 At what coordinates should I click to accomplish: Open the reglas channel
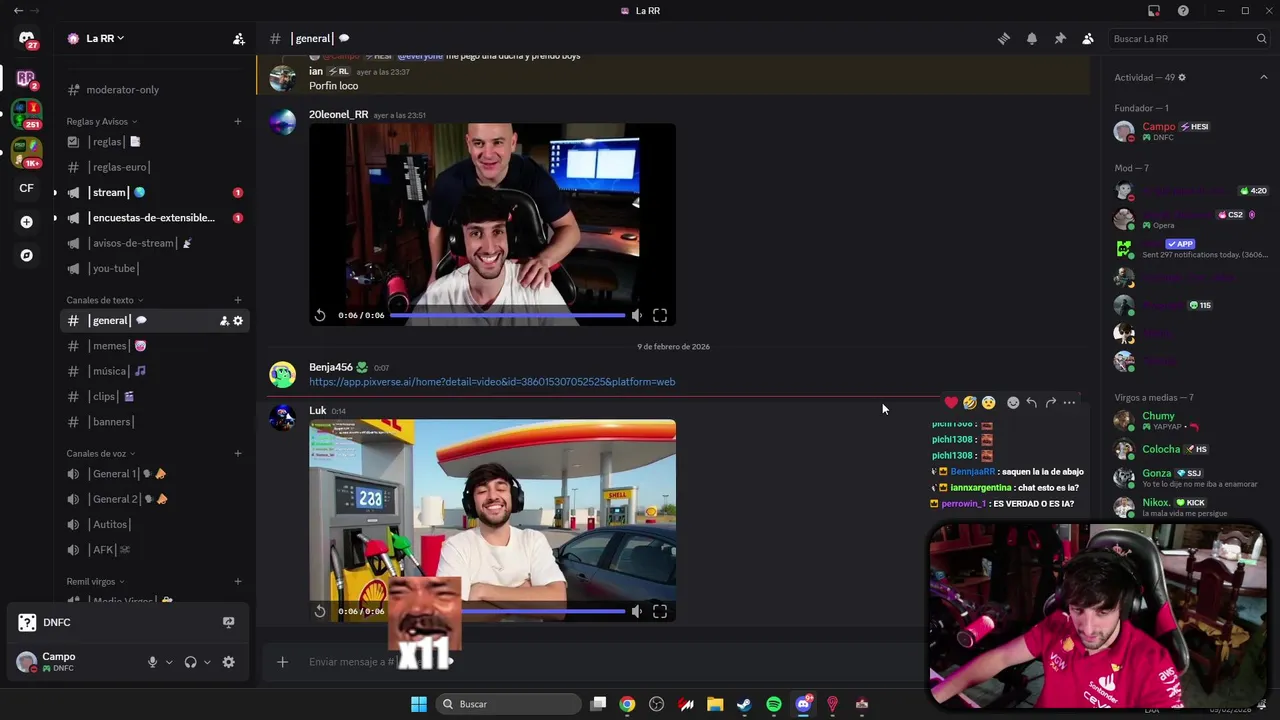coord(153,142)
